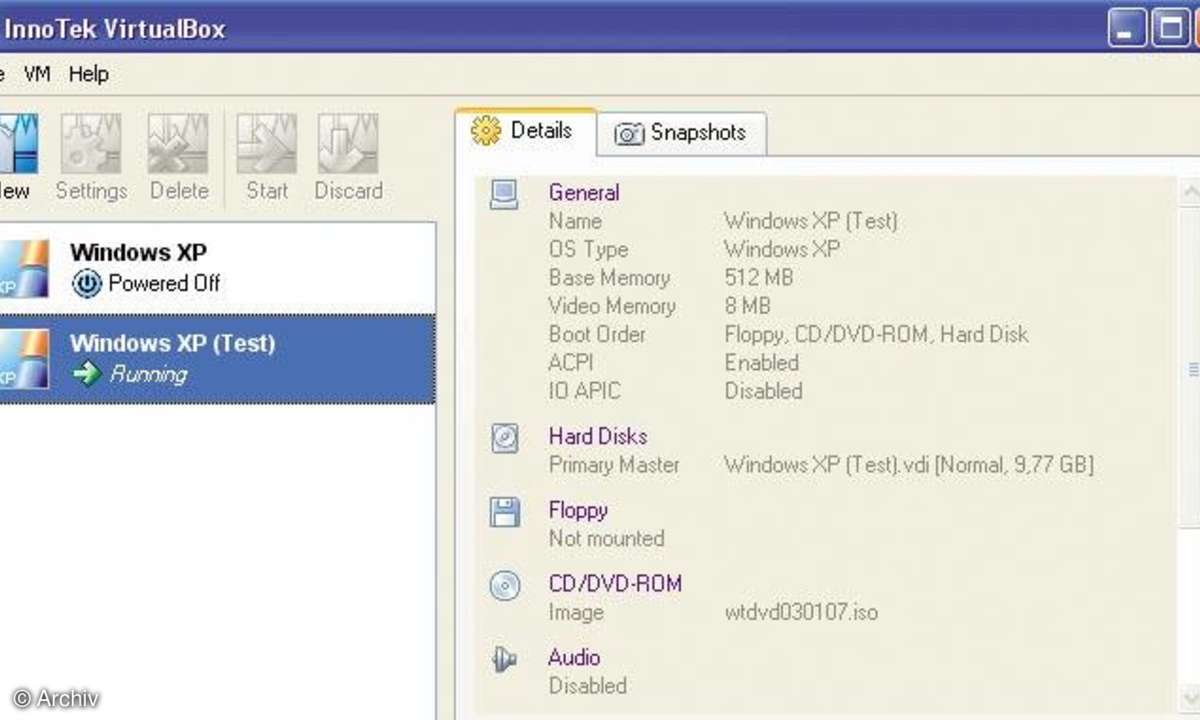Click the boot order "Floppy, CD/DVD-ROM, Hard Disk"
The width and height of the screenshot is (1200, 720).
pos(876,334)
